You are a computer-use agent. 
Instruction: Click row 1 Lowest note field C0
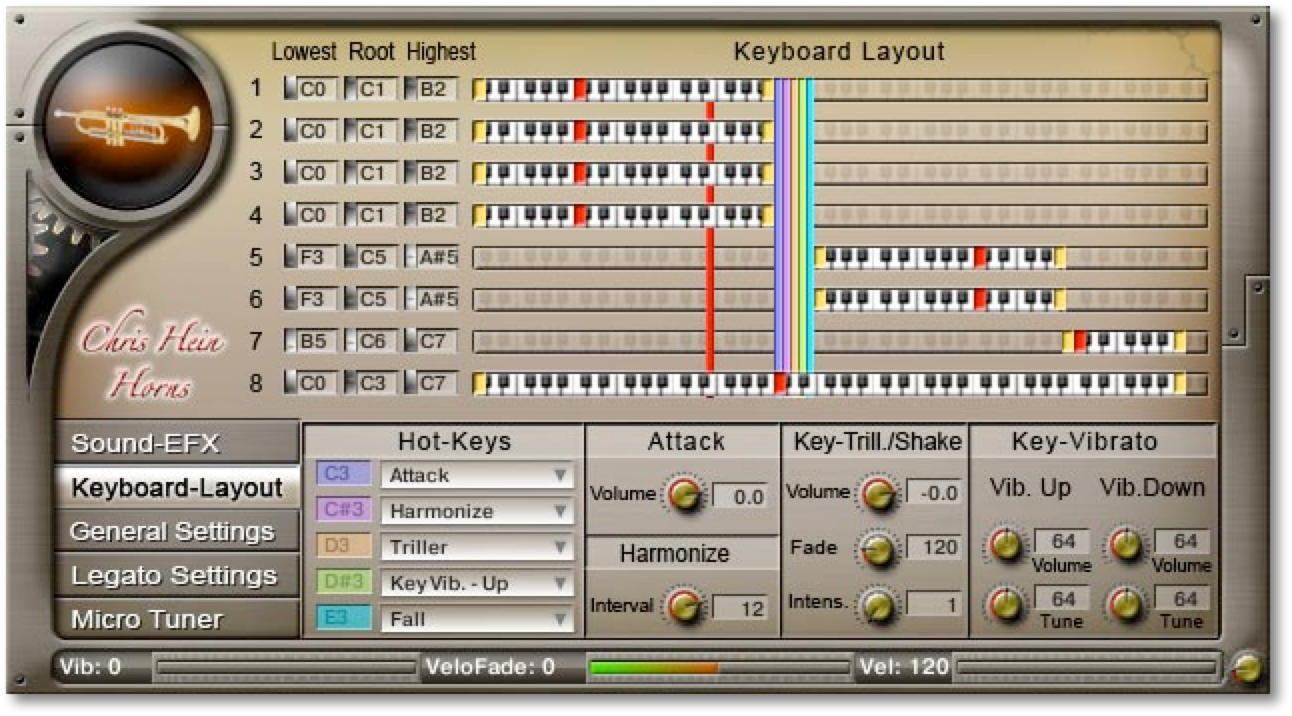313,89
